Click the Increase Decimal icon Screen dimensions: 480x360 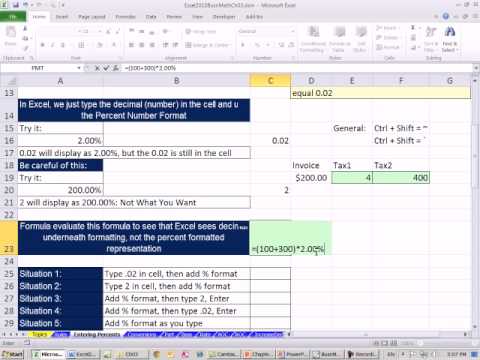[x=281, y=45]
